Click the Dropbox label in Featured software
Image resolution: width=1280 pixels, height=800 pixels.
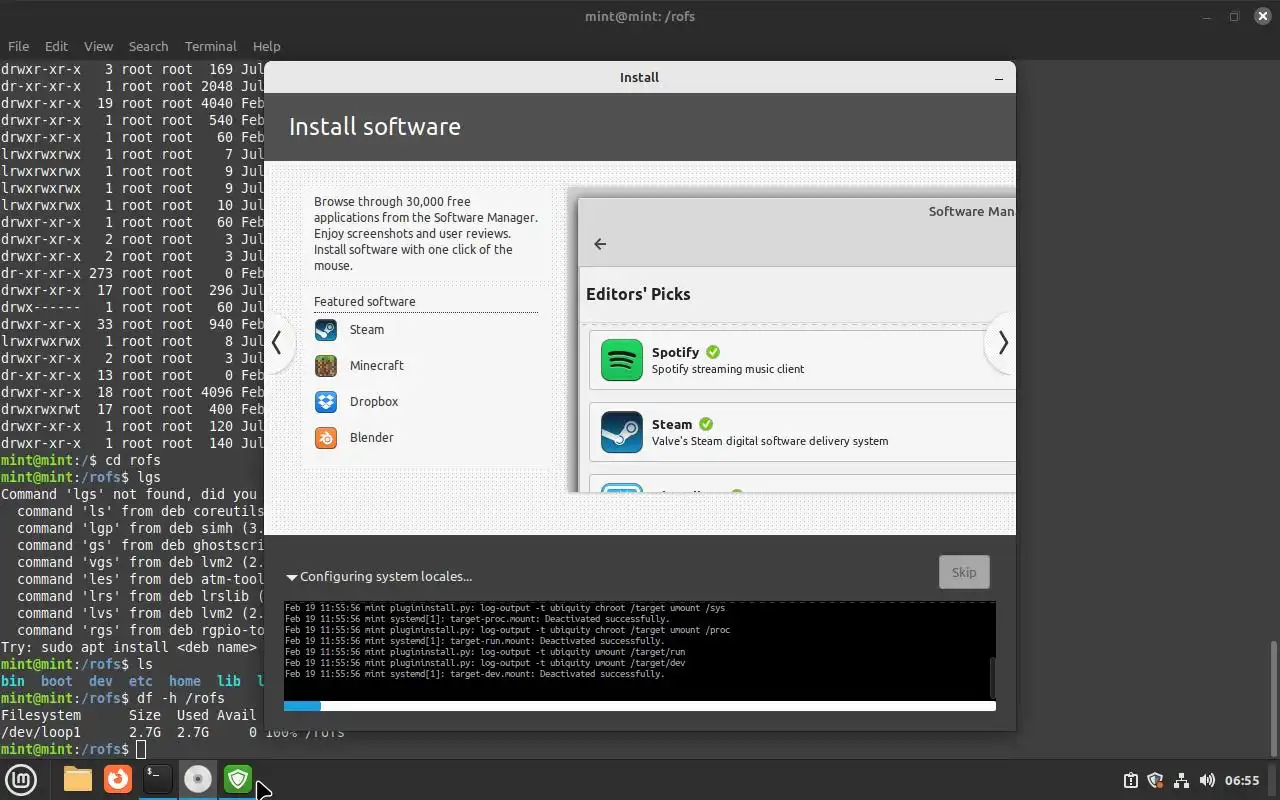[x=374, y=402]
